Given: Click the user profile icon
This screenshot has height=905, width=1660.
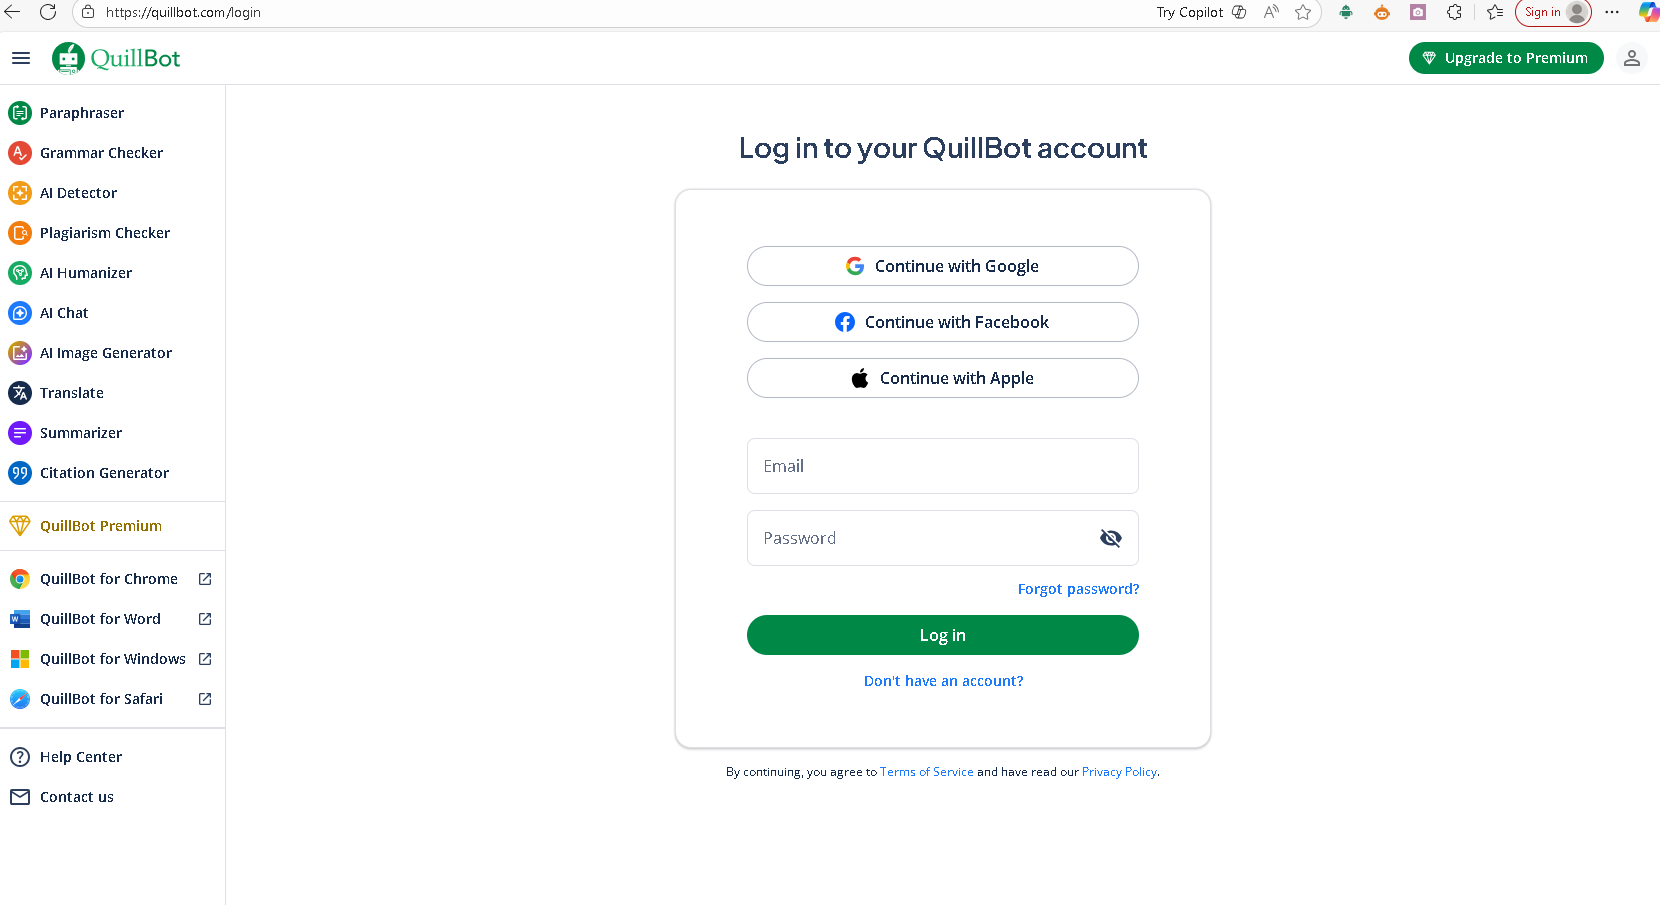Looking at the screenshot, I should click(1631, 58).
